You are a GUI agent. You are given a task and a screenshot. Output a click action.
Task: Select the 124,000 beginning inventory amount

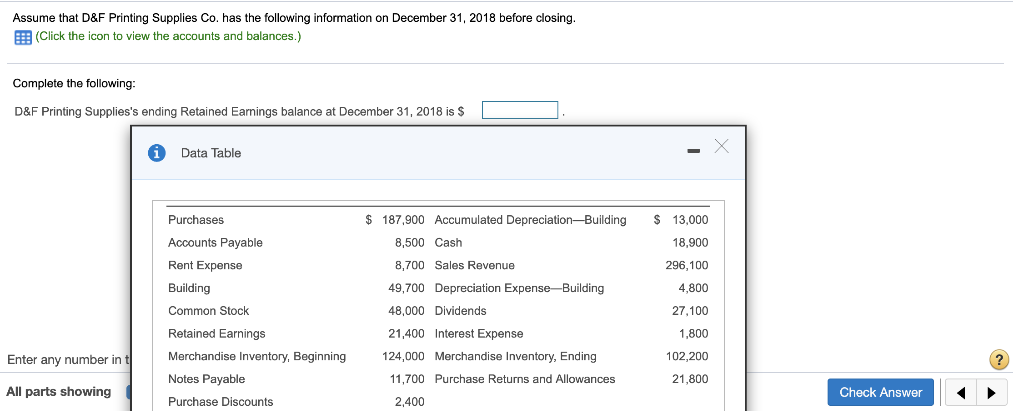pos(403,357)
